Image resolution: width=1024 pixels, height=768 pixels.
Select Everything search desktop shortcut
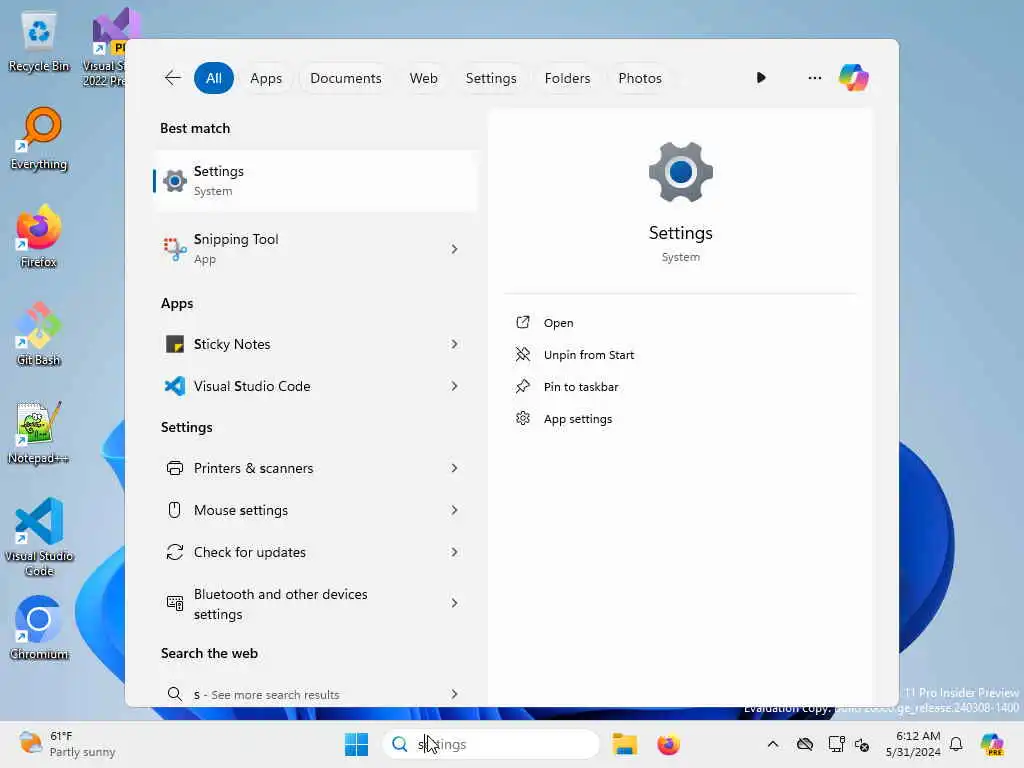point(39,139)
